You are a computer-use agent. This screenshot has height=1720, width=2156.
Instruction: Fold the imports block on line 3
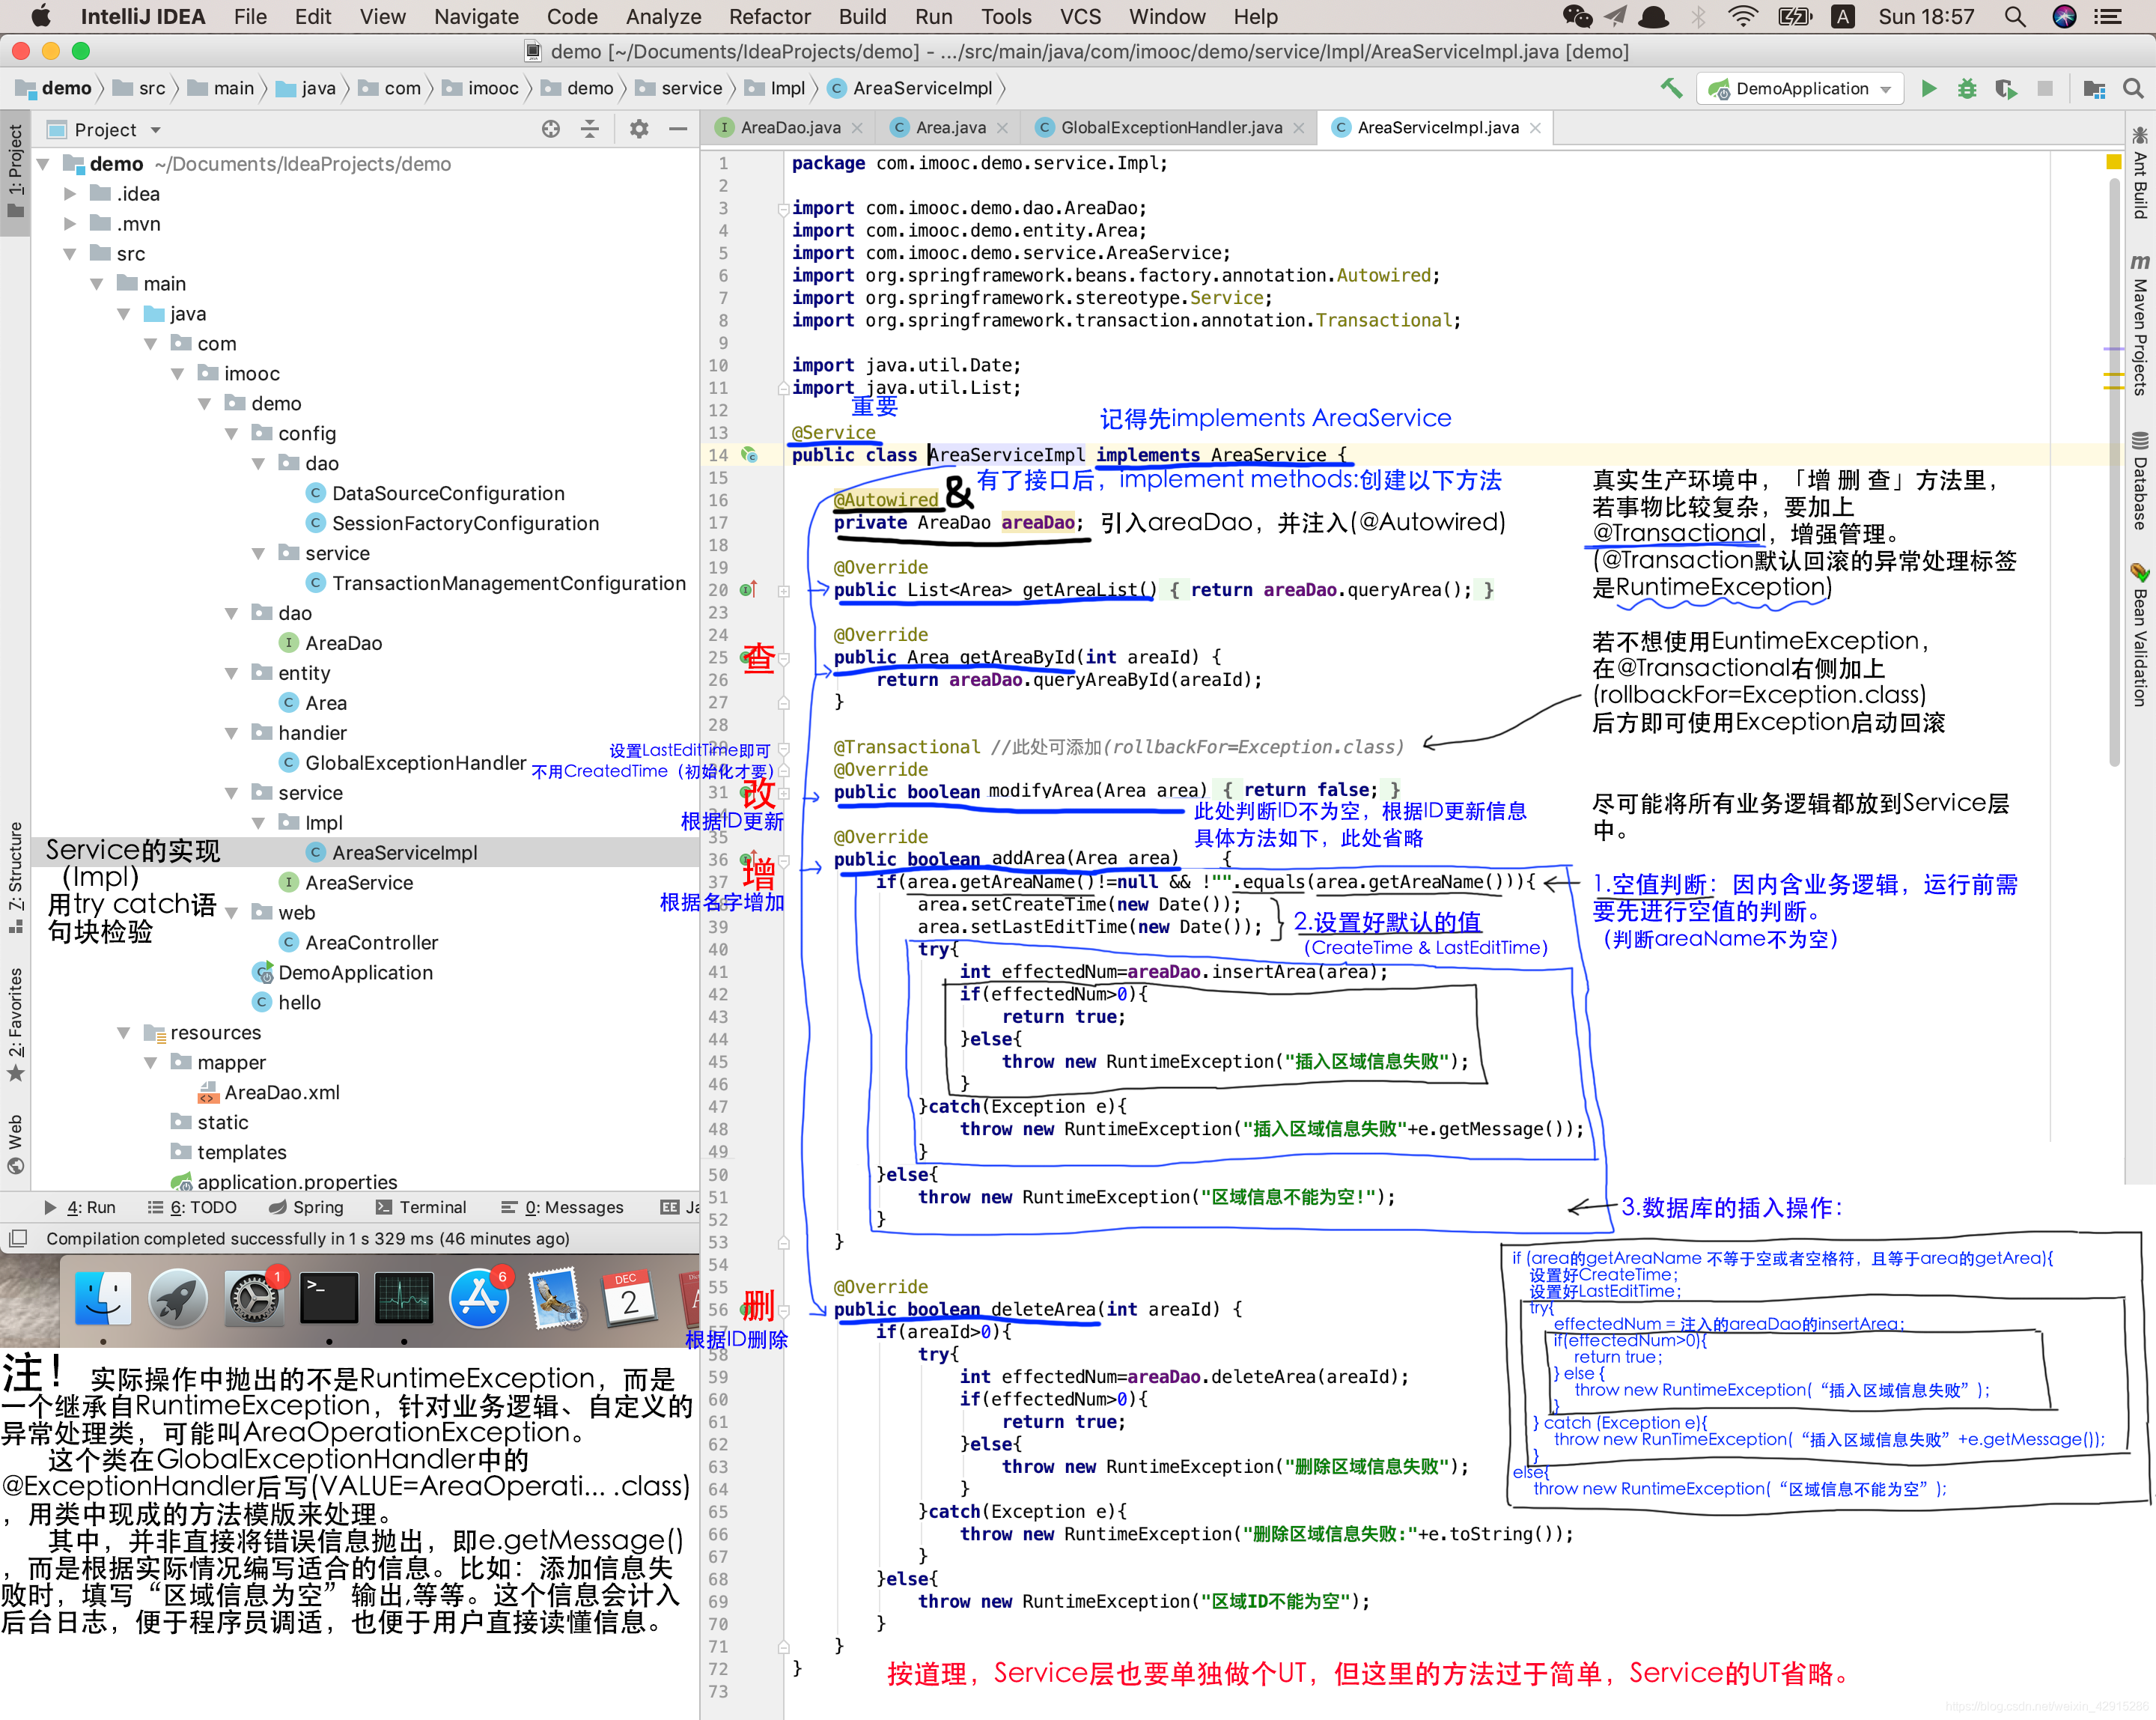(x=783, y=209)
